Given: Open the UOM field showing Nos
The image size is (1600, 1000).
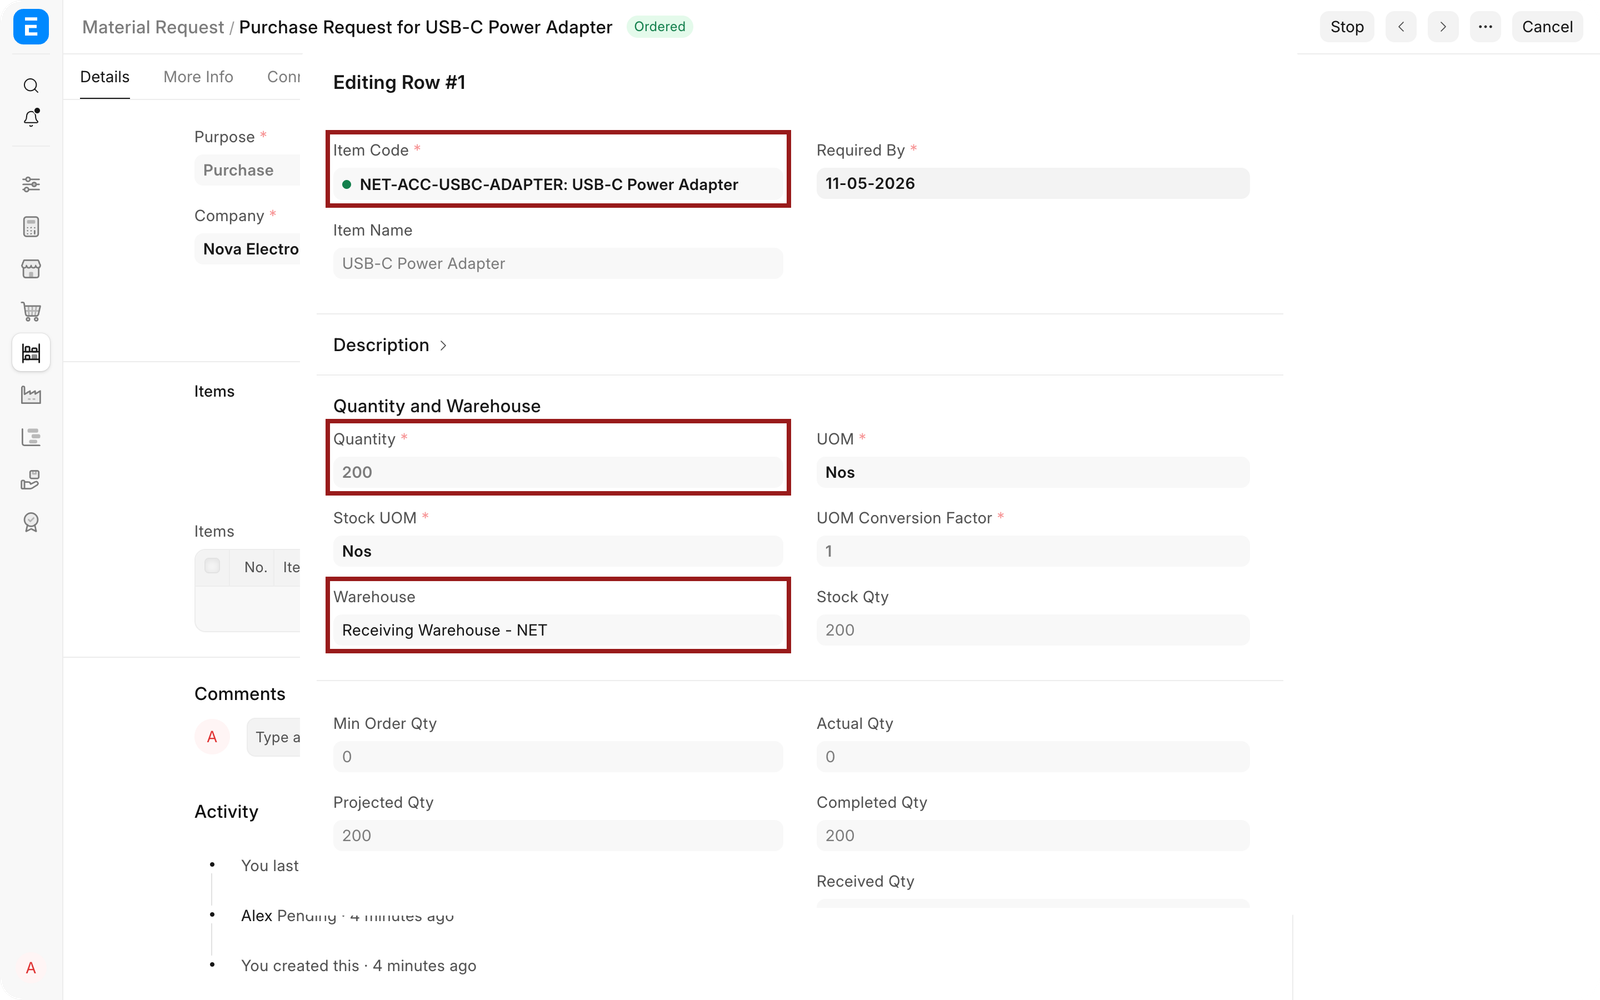Looking at the screenshot, I should 1033,472.
